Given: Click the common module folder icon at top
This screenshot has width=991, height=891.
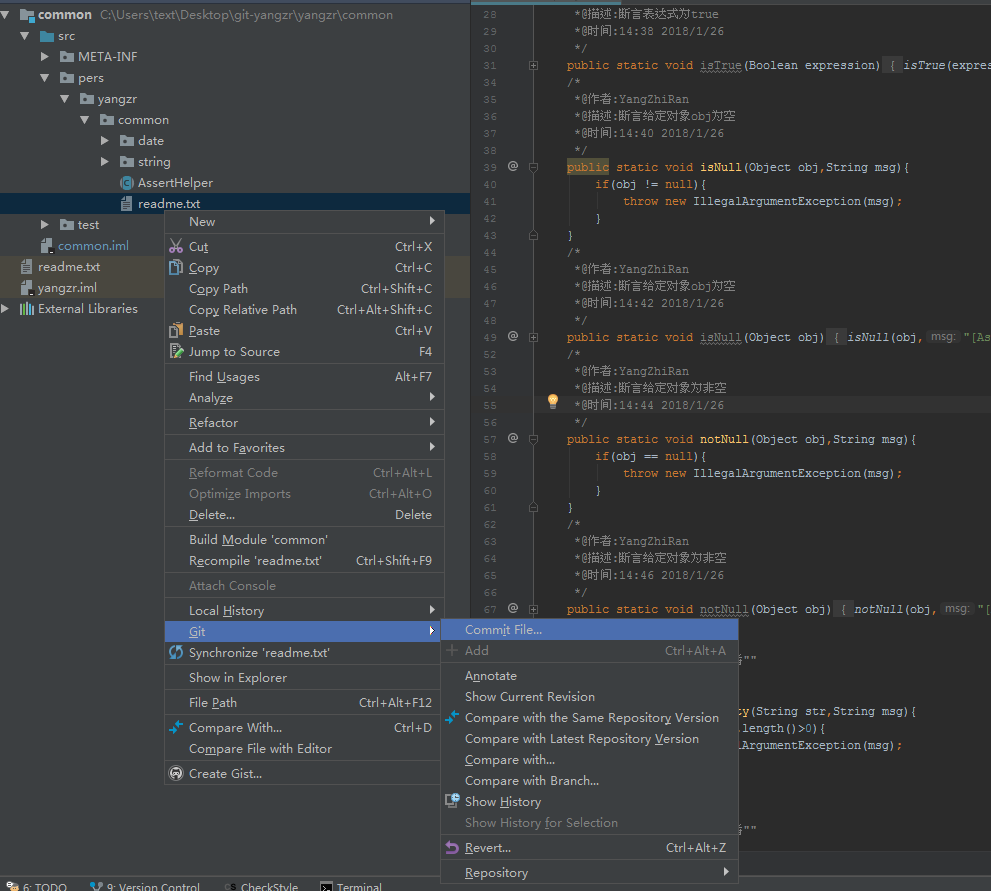Looking at the screenshot, I should pyautogui.click(x=27, y=15).
